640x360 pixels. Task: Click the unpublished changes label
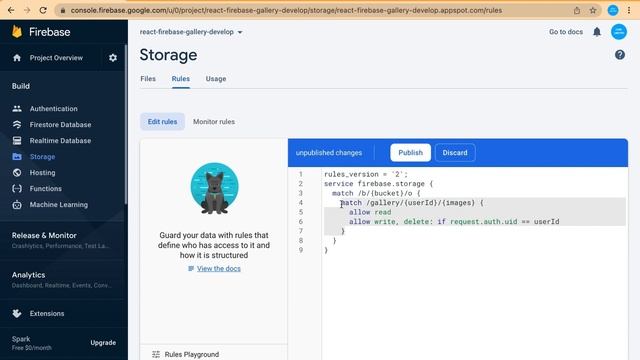[329, 153]
